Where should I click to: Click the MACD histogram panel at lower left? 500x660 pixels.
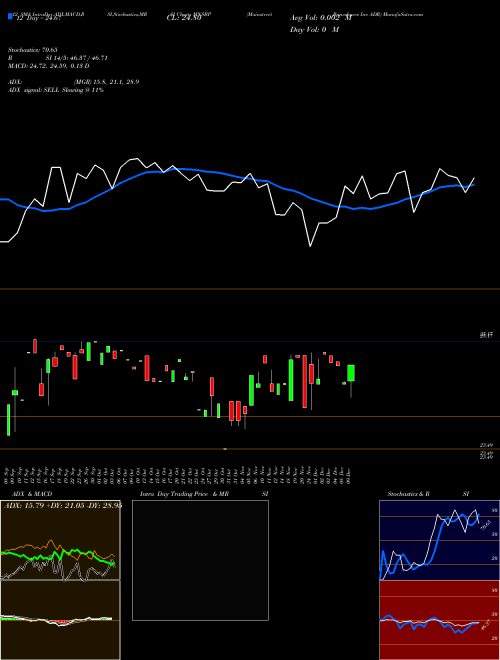60,620
